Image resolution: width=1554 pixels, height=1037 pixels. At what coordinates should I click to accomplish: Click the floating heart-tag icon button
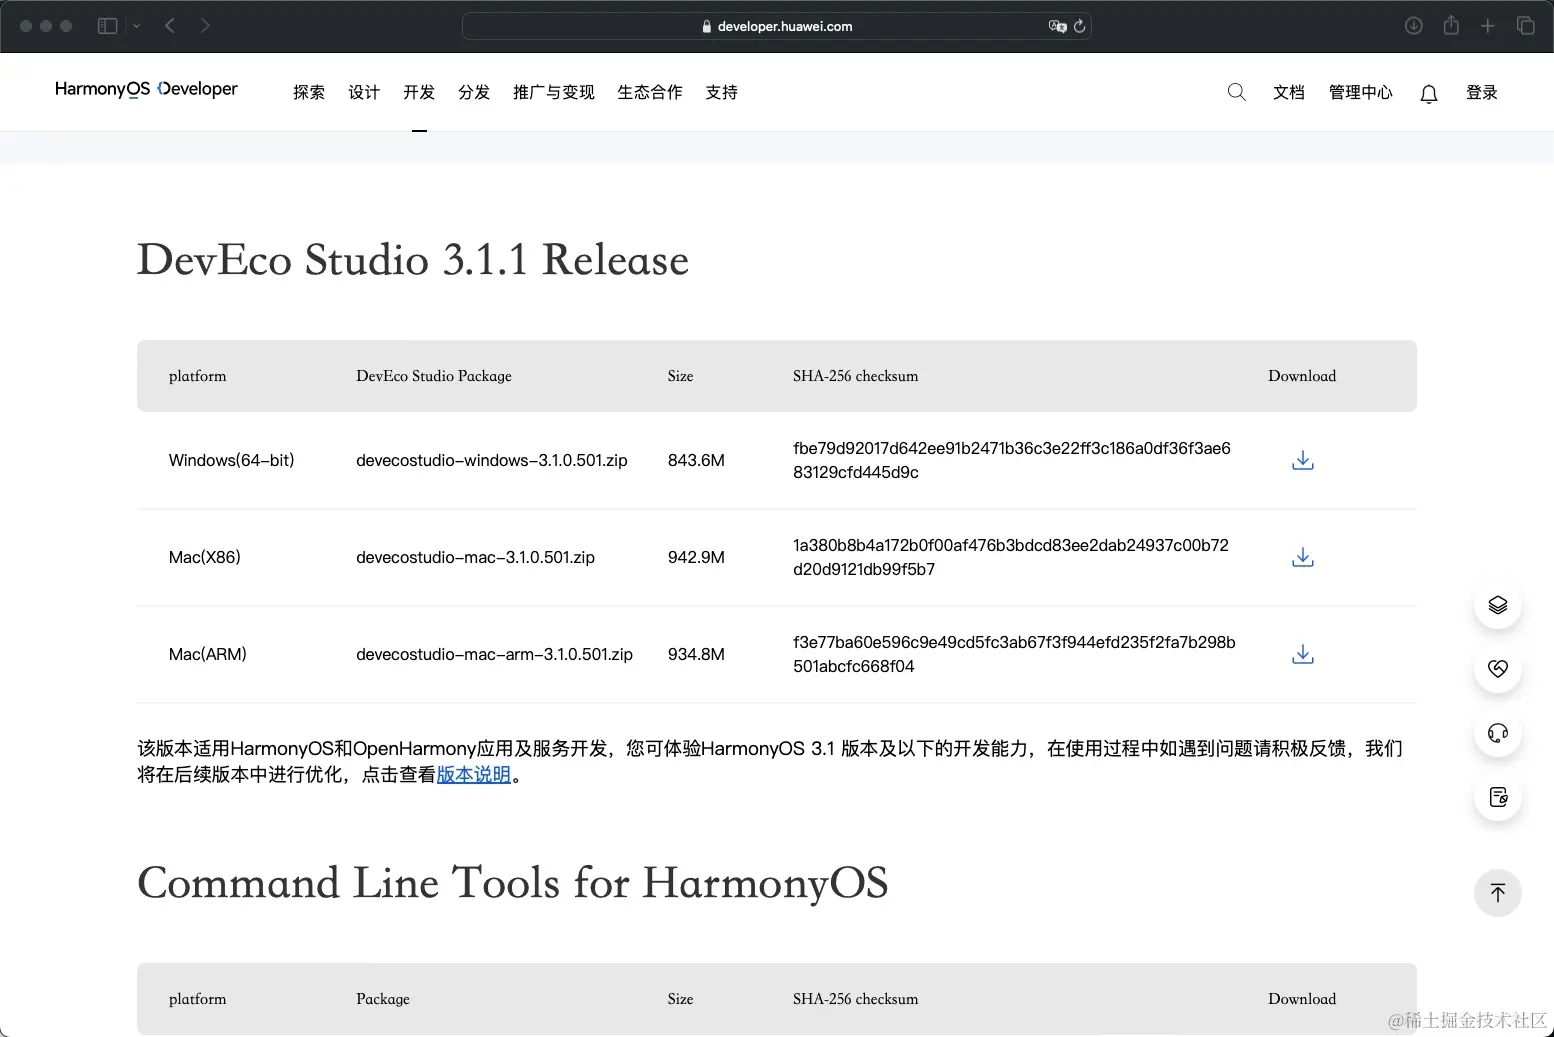[x=1498, y=669]
